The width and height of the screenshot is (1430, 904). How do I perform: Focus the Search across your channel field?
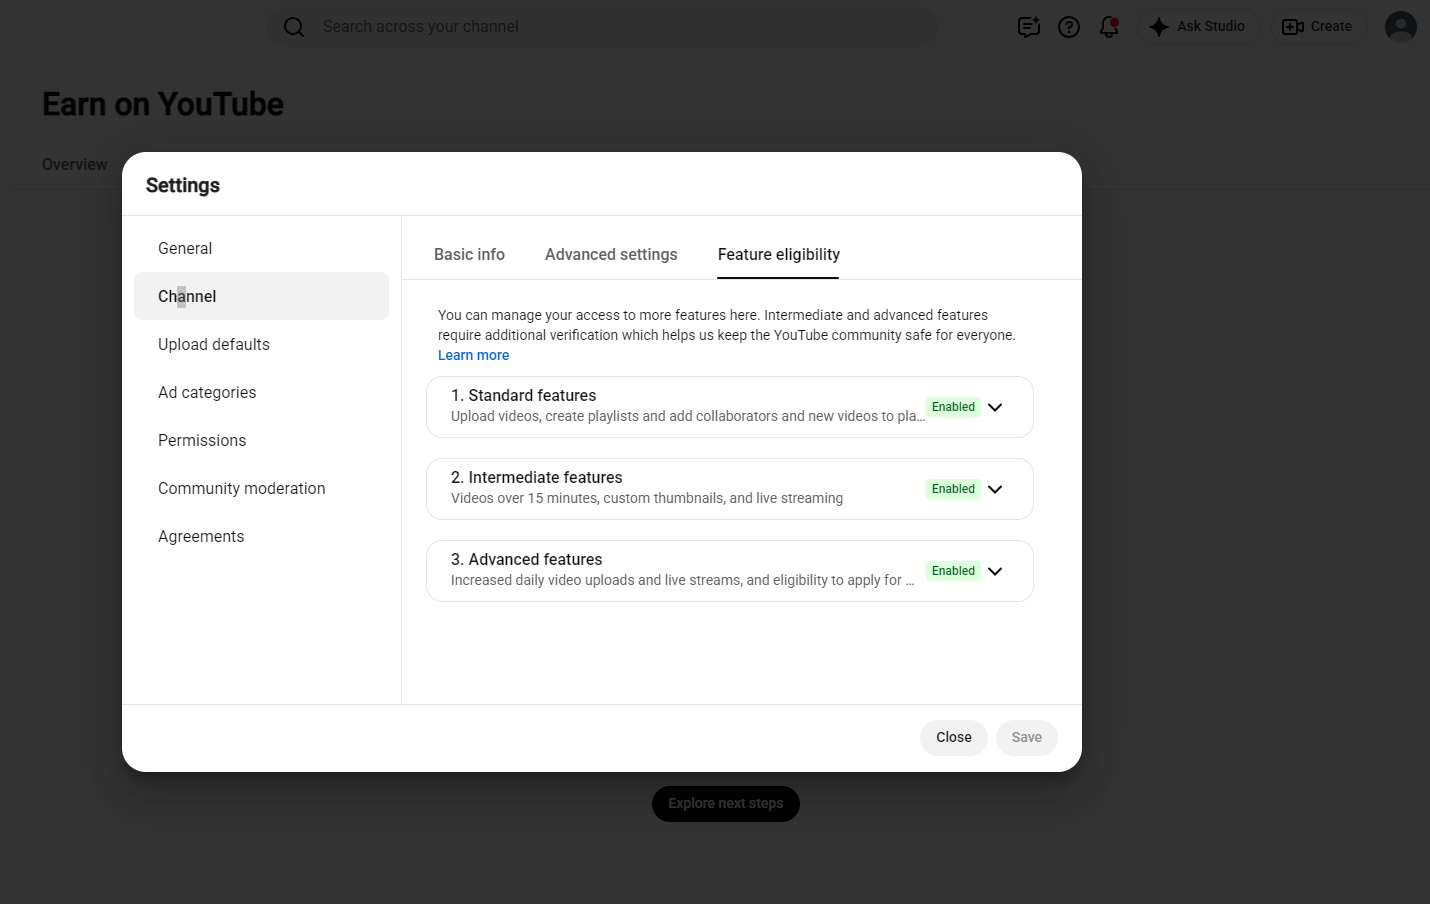pos(604,27)
